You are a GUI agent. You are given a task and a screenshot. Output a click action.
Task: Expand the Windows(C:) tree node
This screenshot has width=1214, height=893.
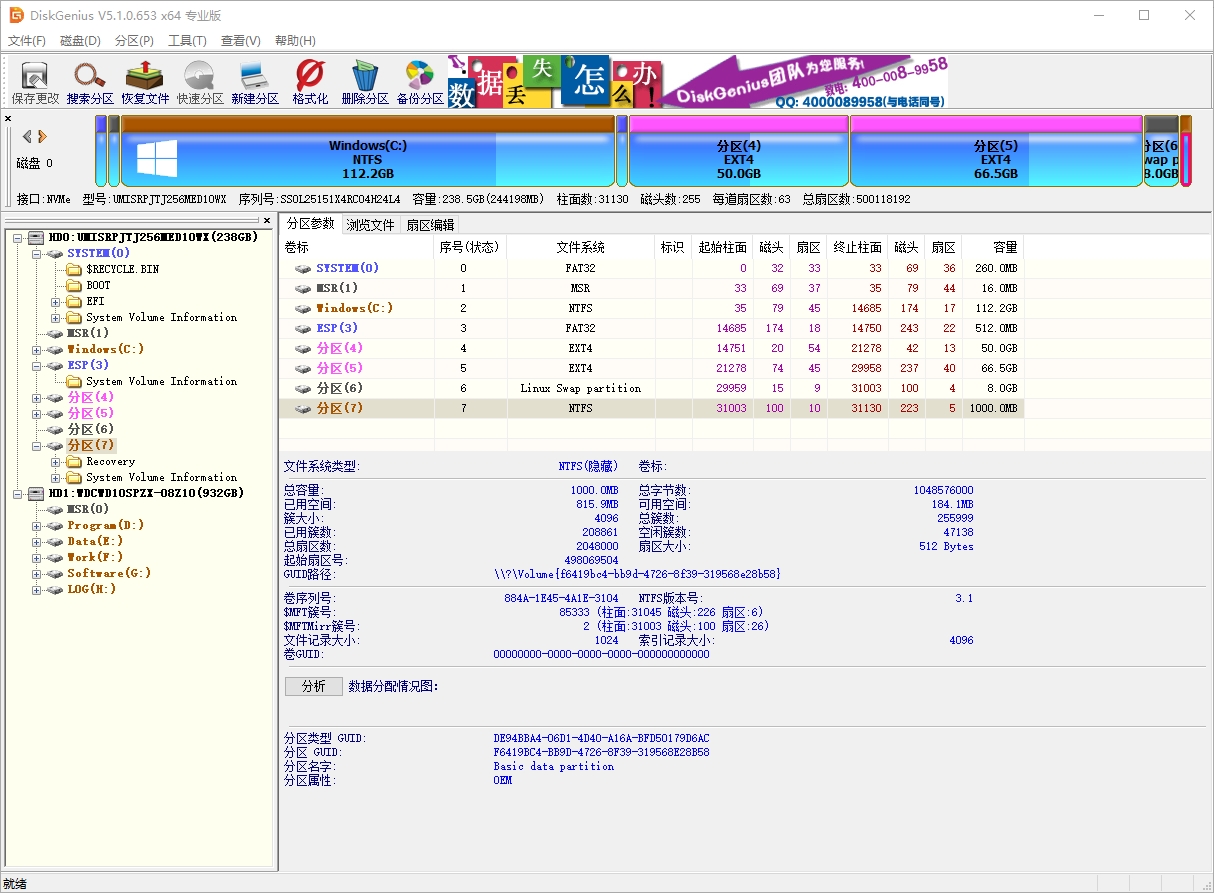coord(37,349)
